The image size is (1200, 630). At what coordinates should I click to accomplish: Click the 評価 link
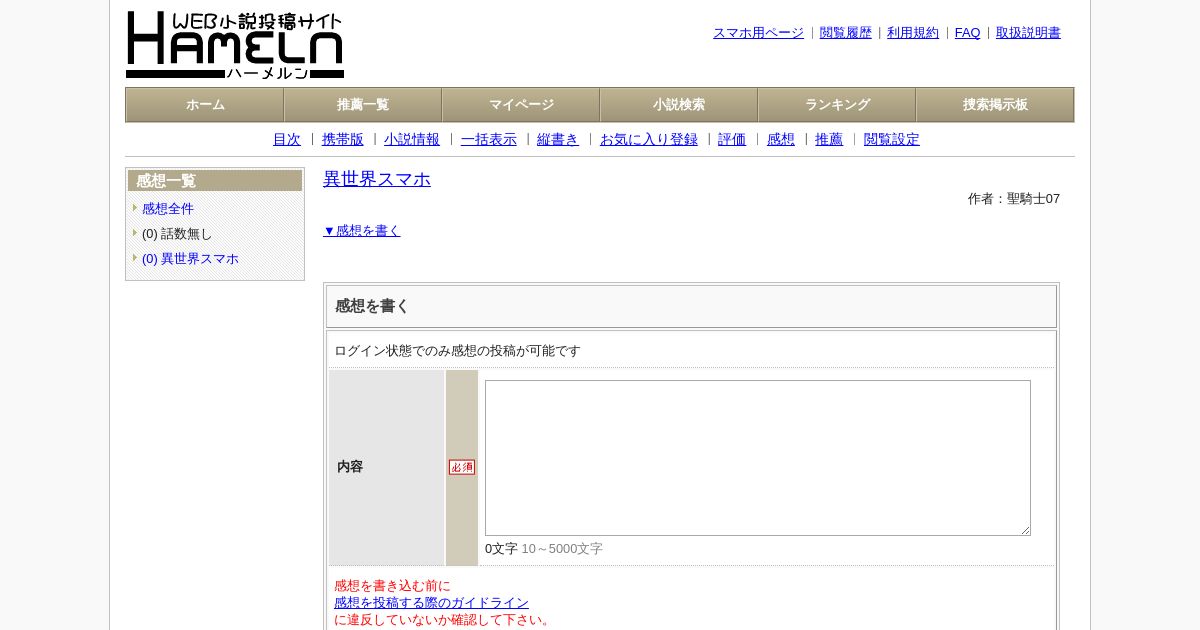click(732, 140)
